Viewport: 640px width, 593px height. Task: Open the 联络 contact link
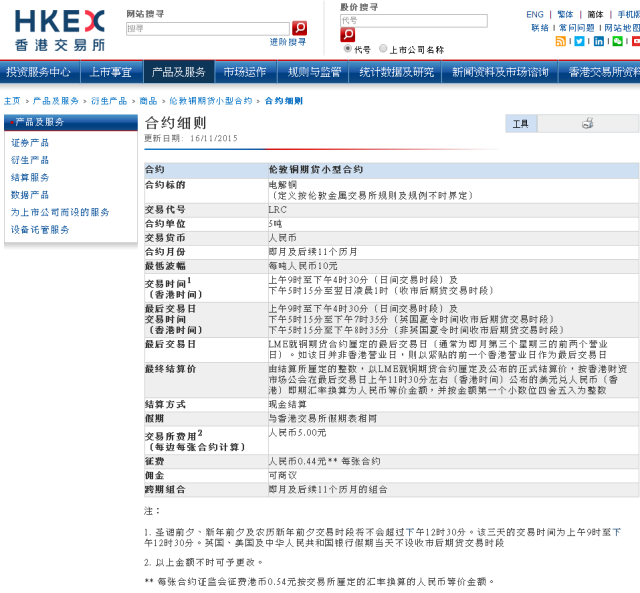pos(540,28)
